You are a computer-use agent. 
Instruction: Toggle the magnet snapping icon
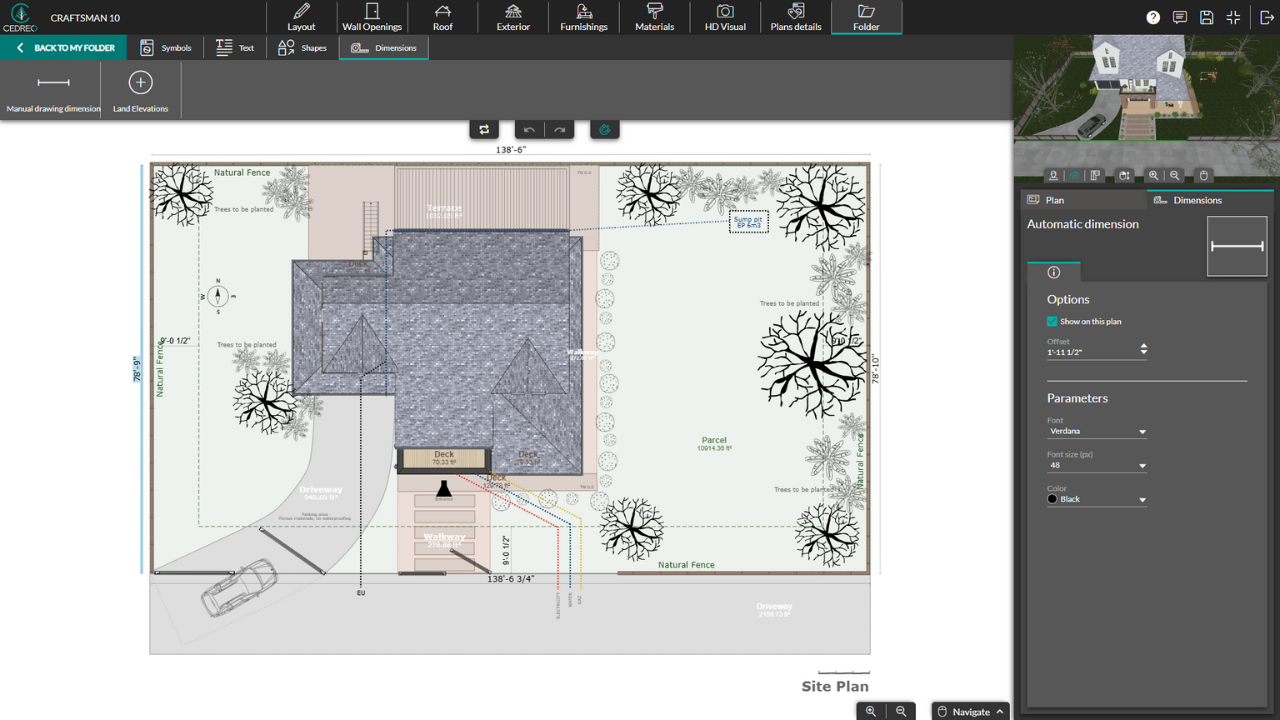(604, 129)
